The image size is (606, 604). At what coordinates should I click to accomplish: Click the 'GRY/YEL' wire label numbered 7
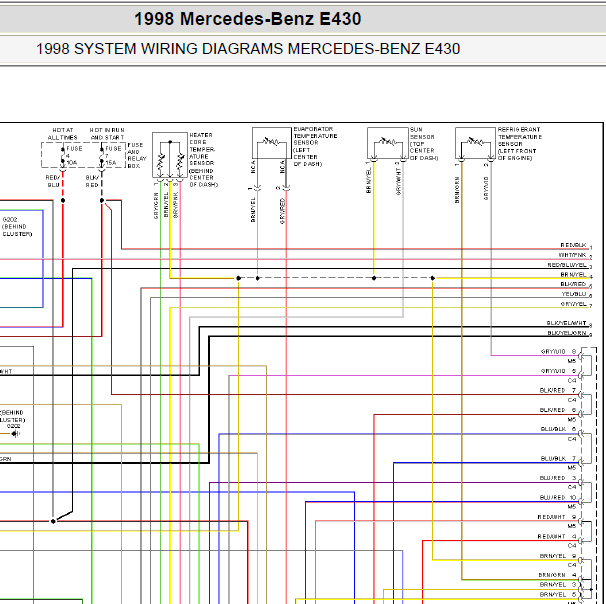point(574,304)
